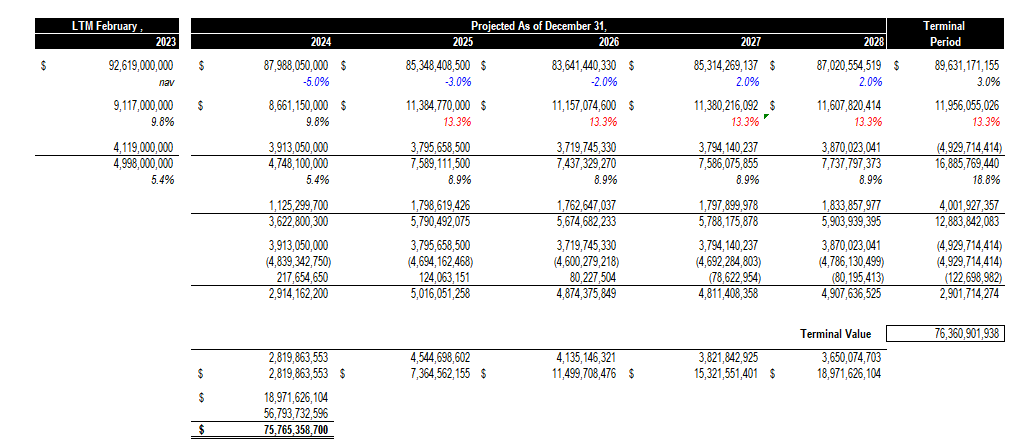Select the cell with 80,227,504
The width and height of the screenshot is (1019, 445).
pos(593,277)
